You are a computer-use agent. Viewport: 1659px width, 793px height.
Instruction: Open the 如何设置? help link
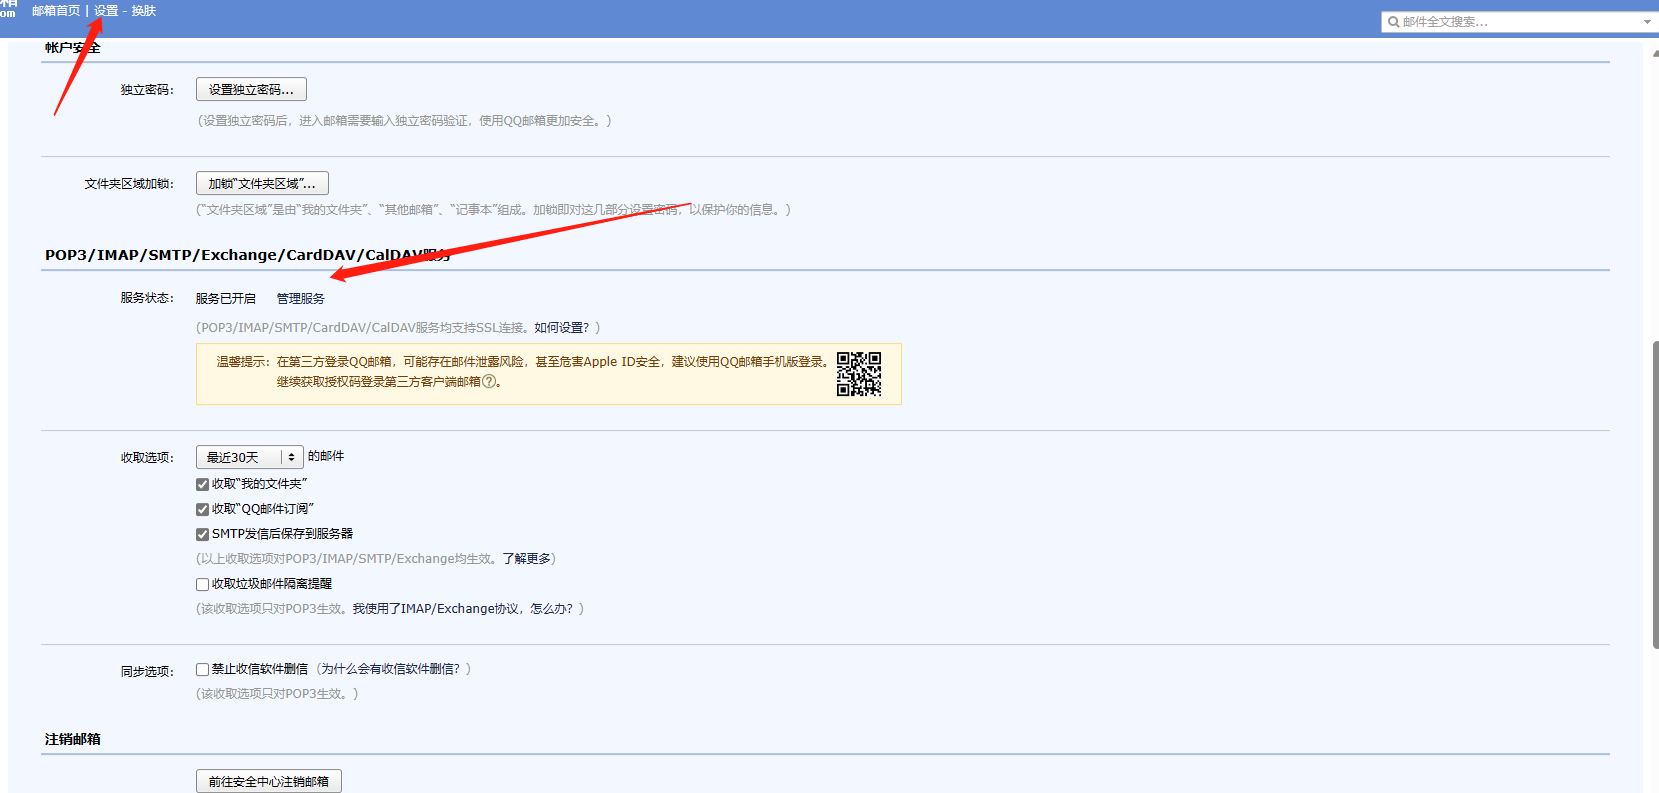561,328
